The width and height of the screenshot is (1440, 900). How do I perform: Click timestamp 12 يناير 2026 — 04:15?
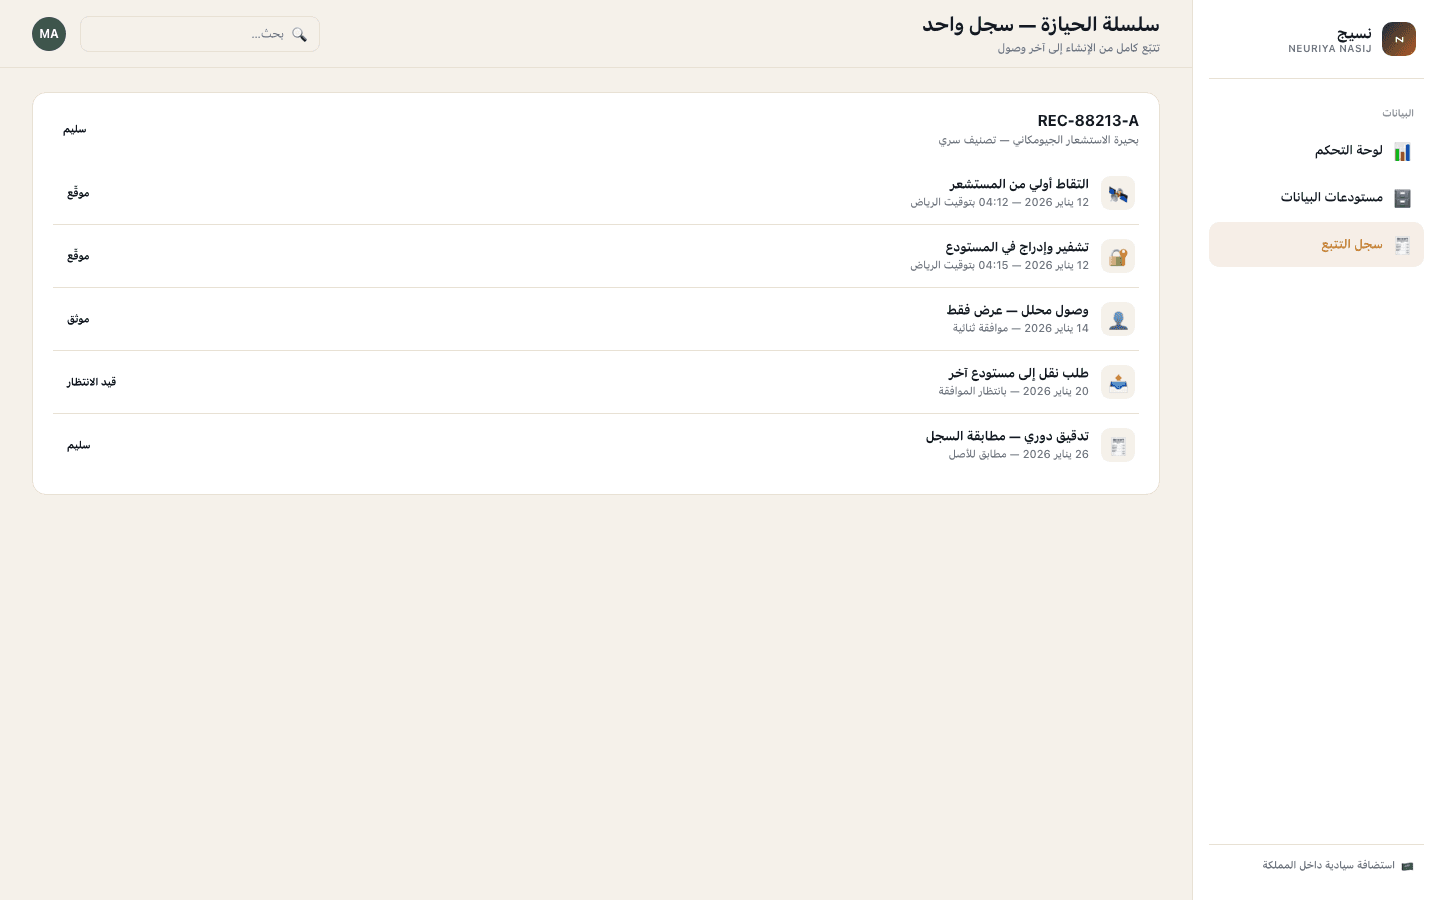tap(999, 265)
